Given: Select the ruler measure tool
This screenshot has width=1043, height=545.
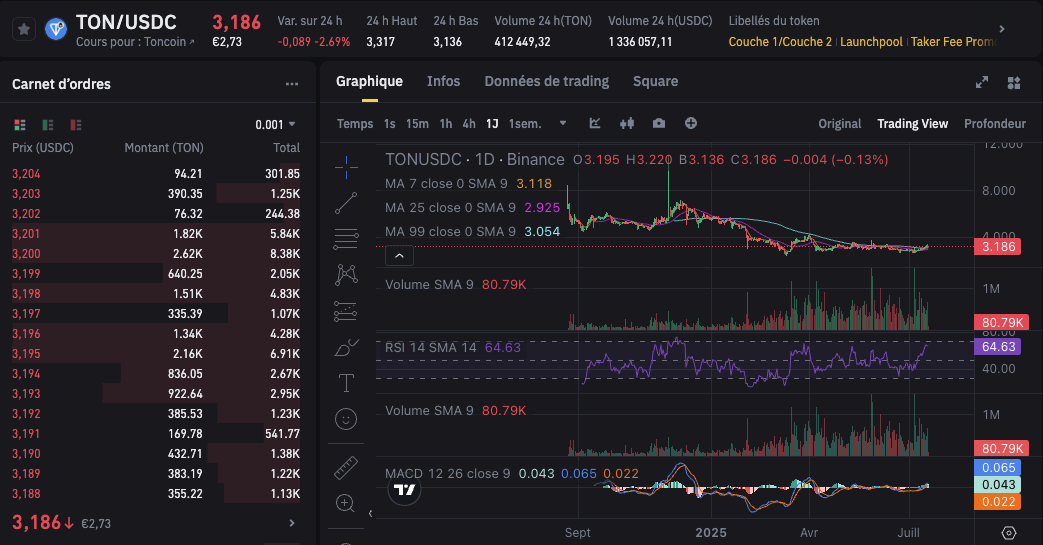Looking at the screenshot, I should click(346, 468).
